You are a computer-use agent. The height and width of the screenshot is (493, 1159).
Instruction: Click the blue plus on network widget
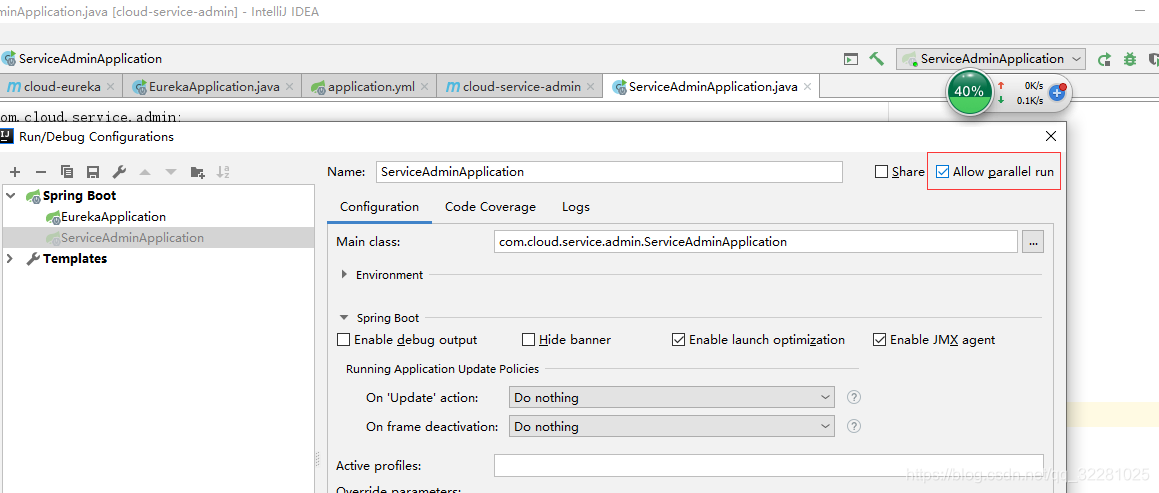[1057, 92]
